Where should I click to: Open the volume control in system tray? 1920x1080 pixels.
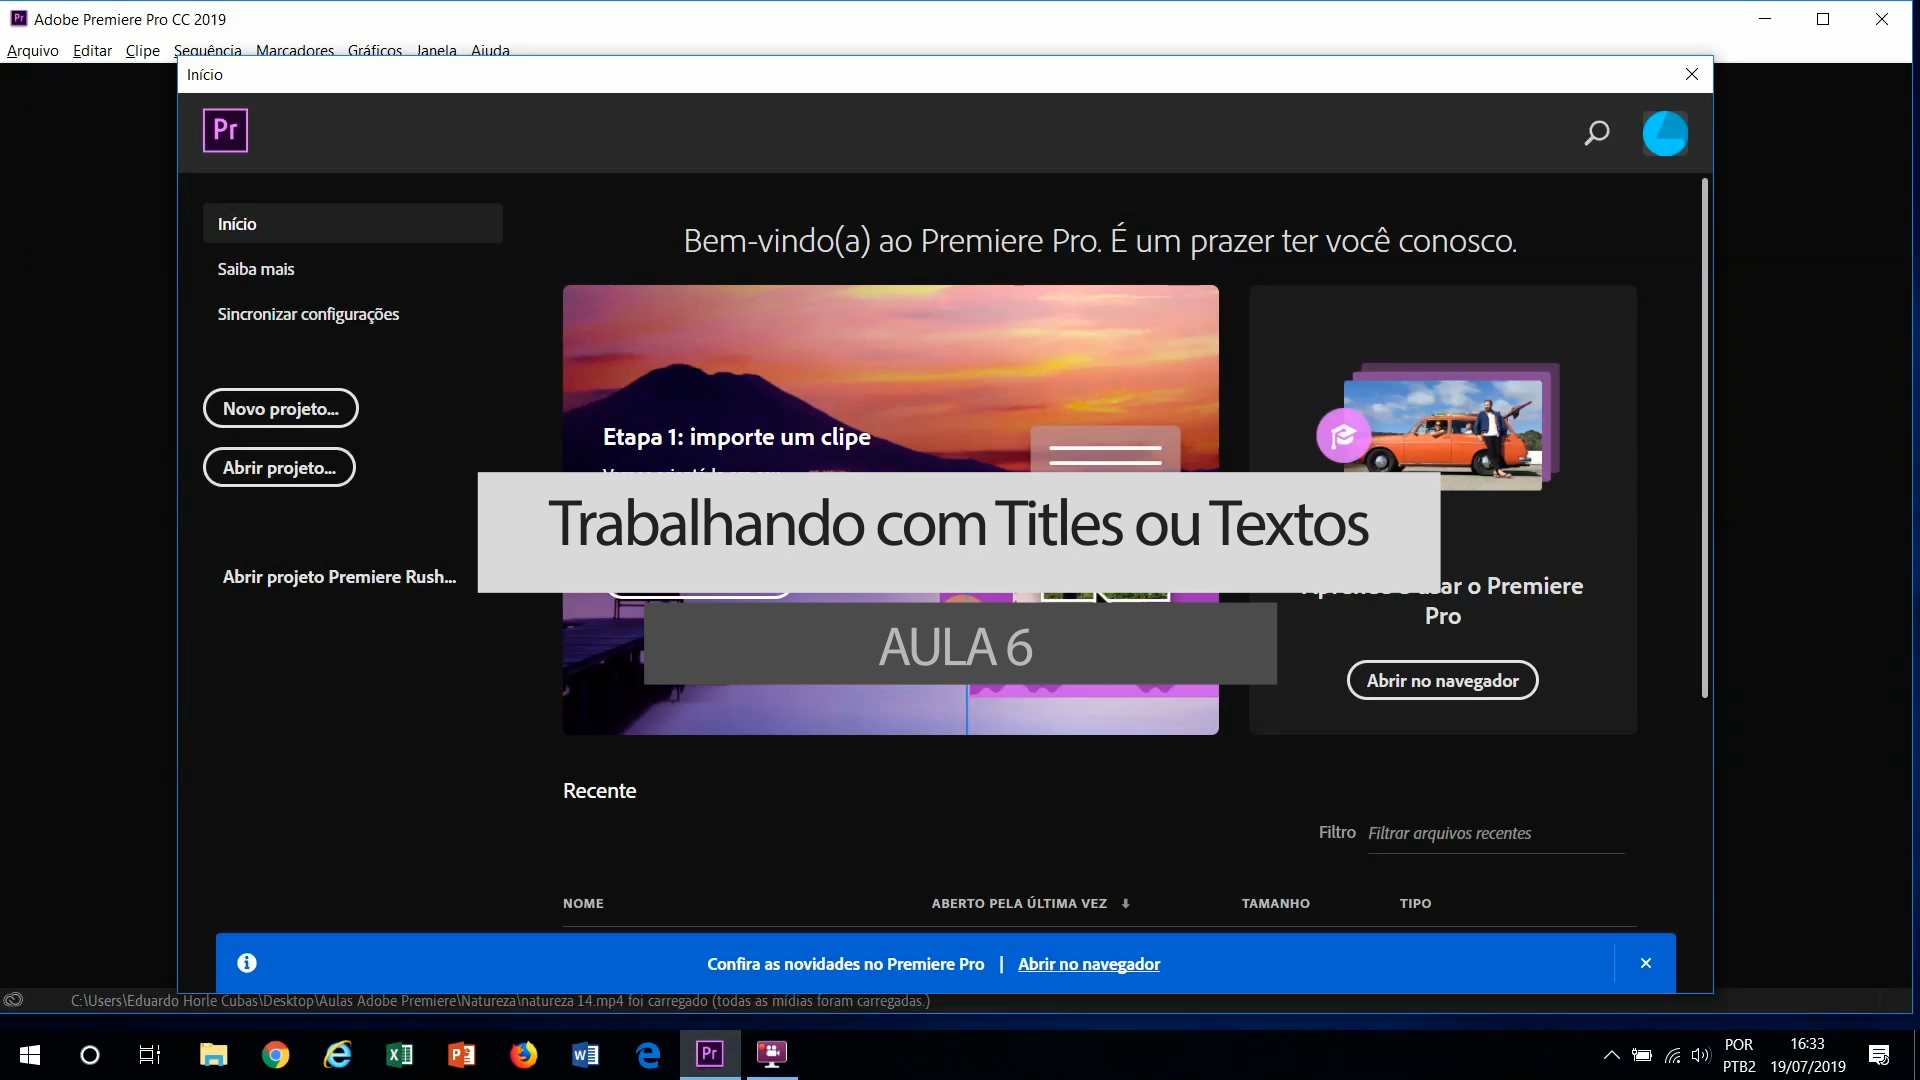coord(1700,1055)
